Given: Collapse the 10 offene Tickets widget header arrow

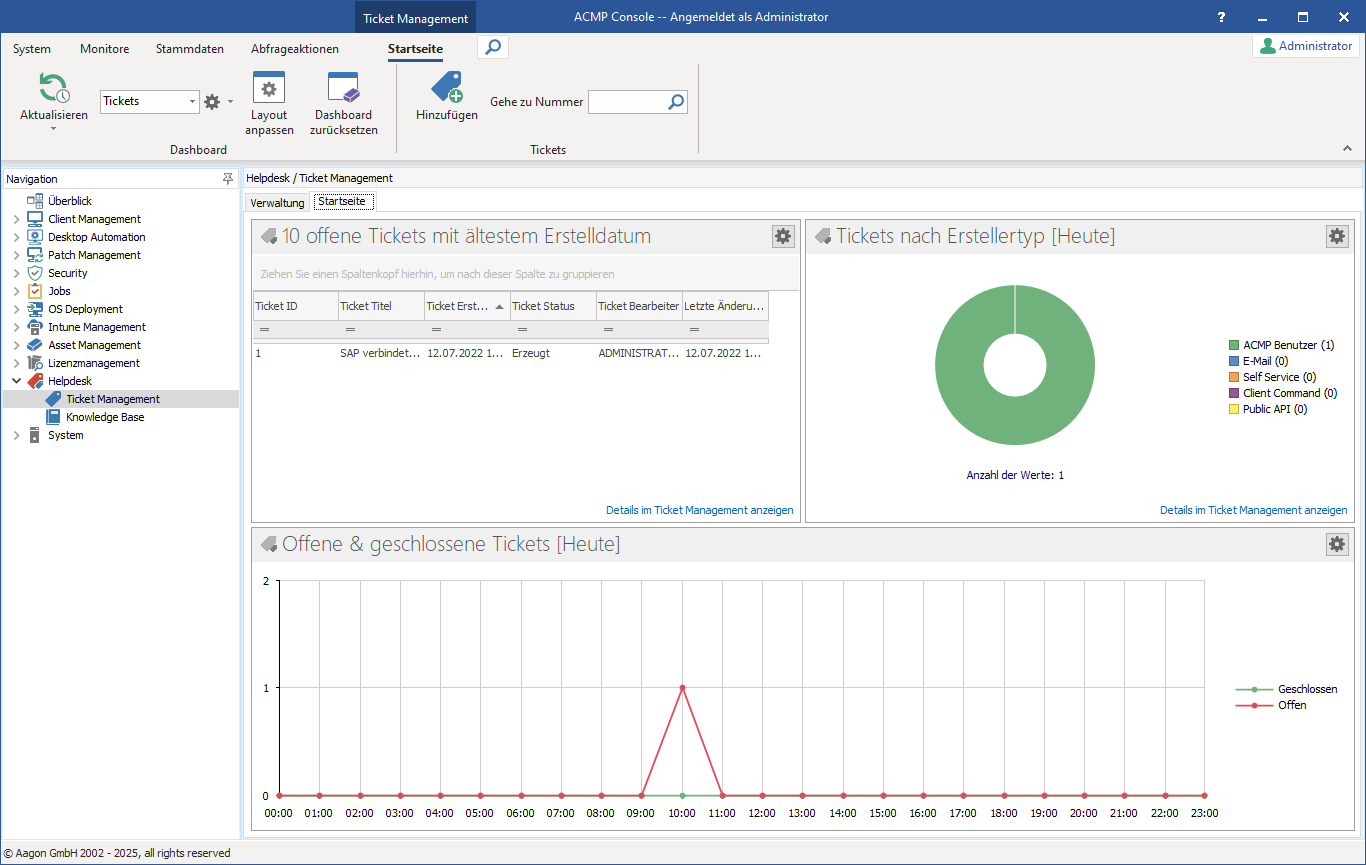Looking at the screenshot, I should click(x=268, y=236).
